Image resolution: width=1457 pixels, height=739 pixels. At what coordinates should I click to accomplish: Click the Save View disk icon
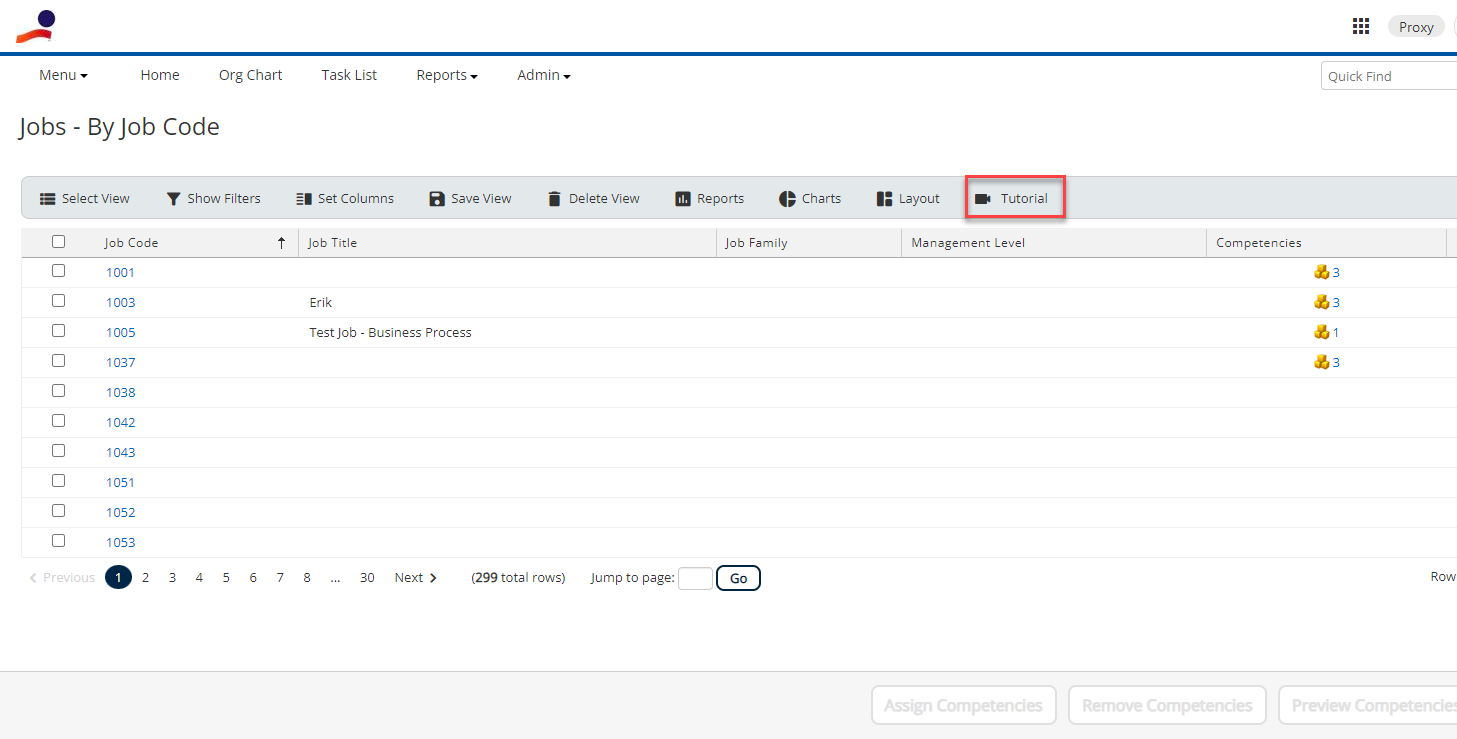pos(436,199)
